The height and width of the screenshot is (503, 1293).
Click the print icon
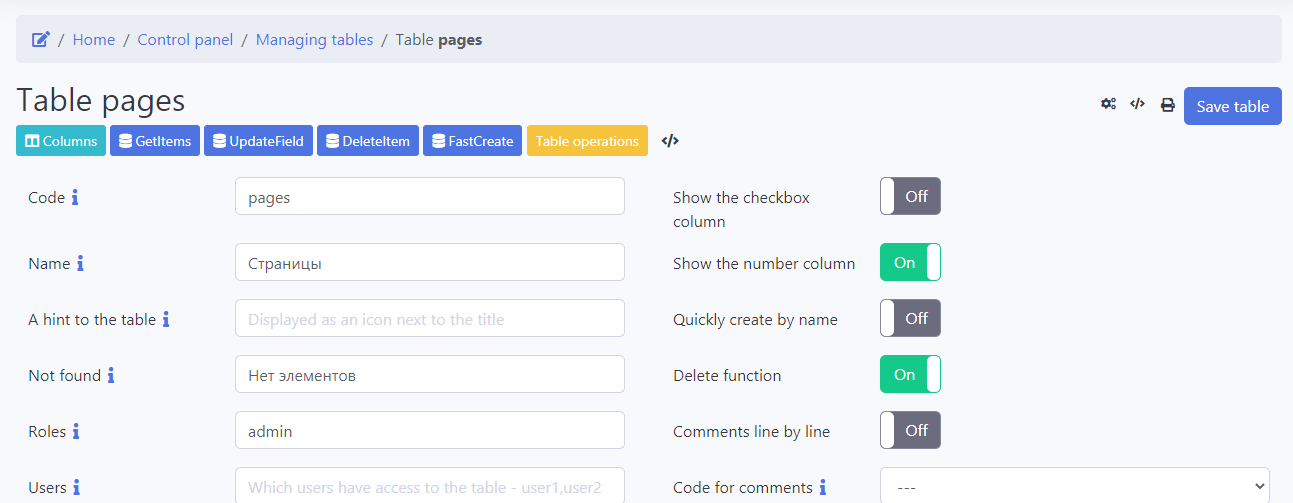pos(1167,105)
